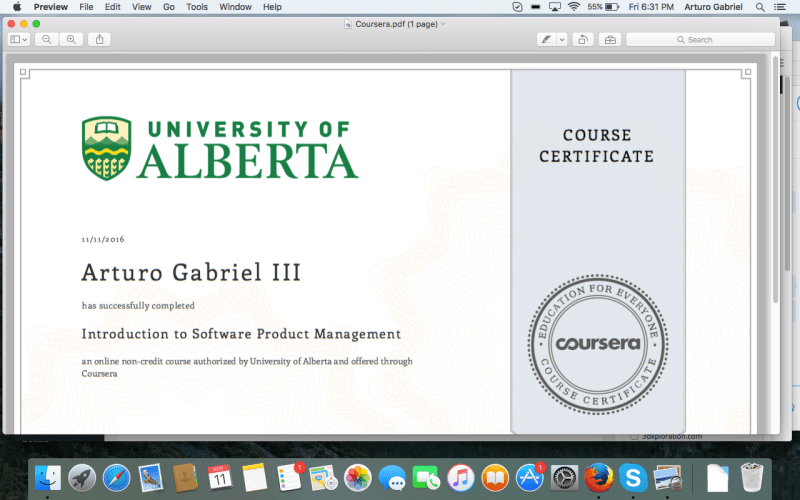The image size is (800, 500).
Task: Open the Wi-Fi status menu
Action: [574, 7]
